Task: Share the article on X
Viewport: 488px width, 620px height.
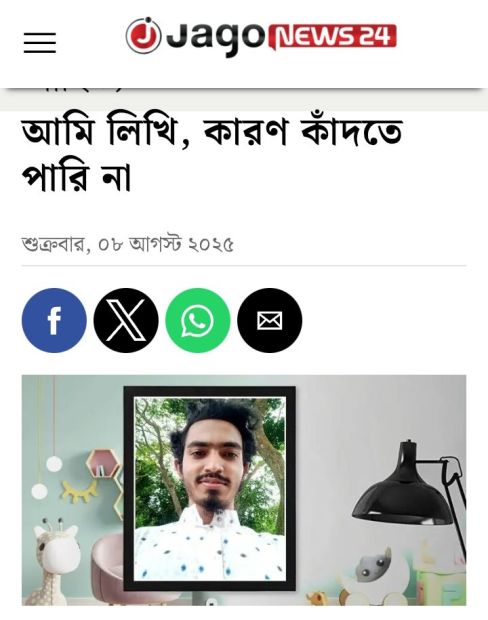Action: coord(126,320)
